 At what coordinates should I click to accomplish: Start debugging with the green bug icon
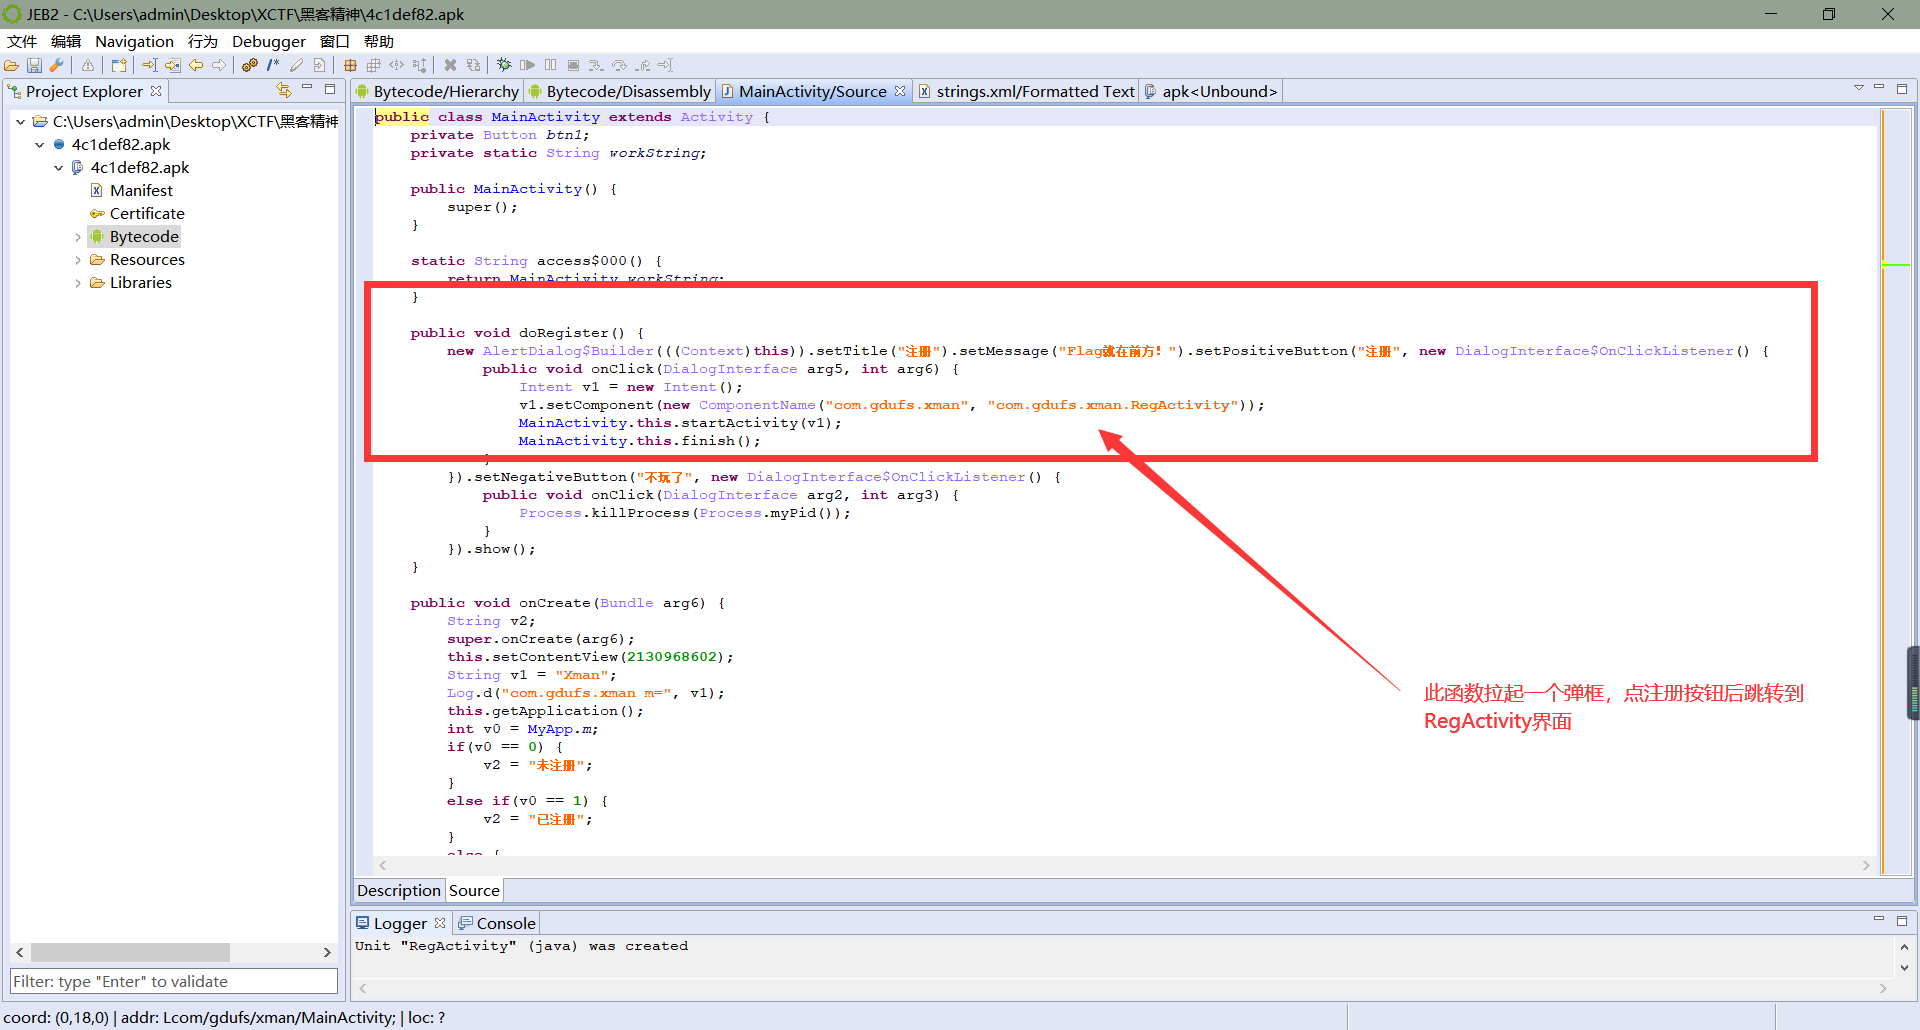pyautogui.click(x=505, y=65)
